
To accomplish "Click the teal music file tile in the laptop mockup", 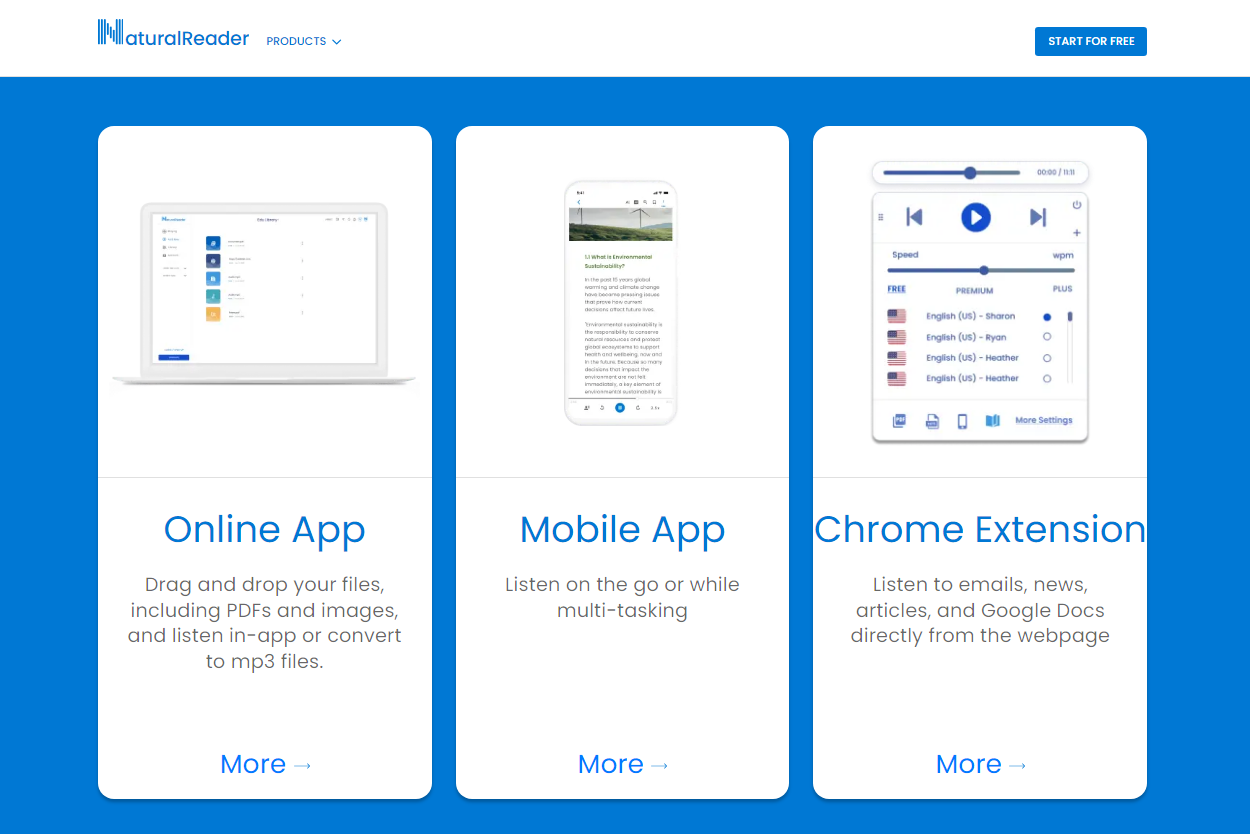I will pyautogui.click(x=213, y=296).
